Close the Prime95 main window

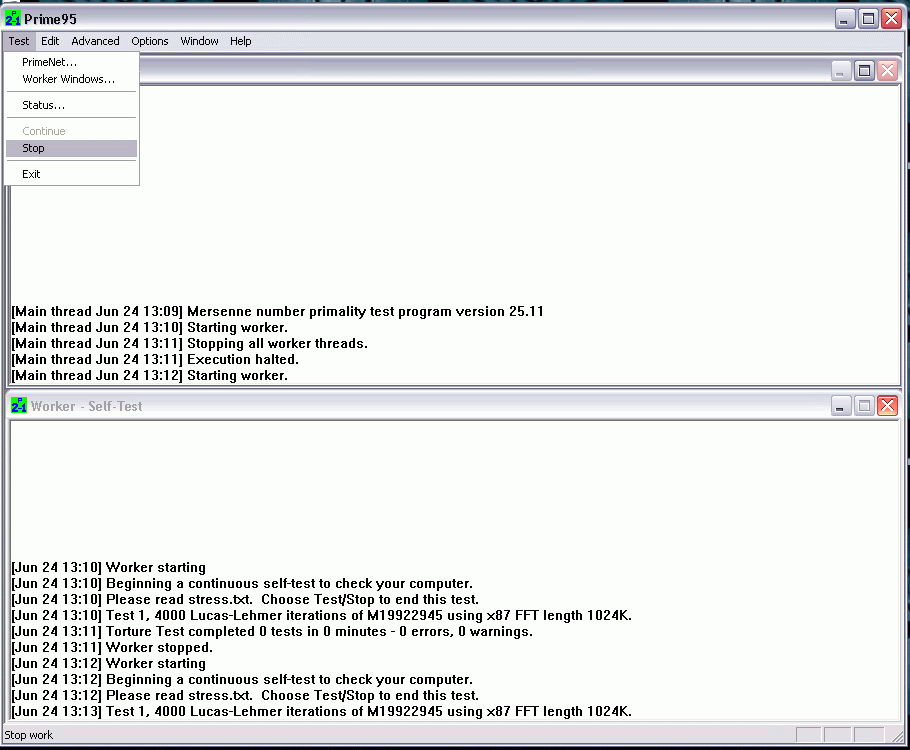pos(891,19)
